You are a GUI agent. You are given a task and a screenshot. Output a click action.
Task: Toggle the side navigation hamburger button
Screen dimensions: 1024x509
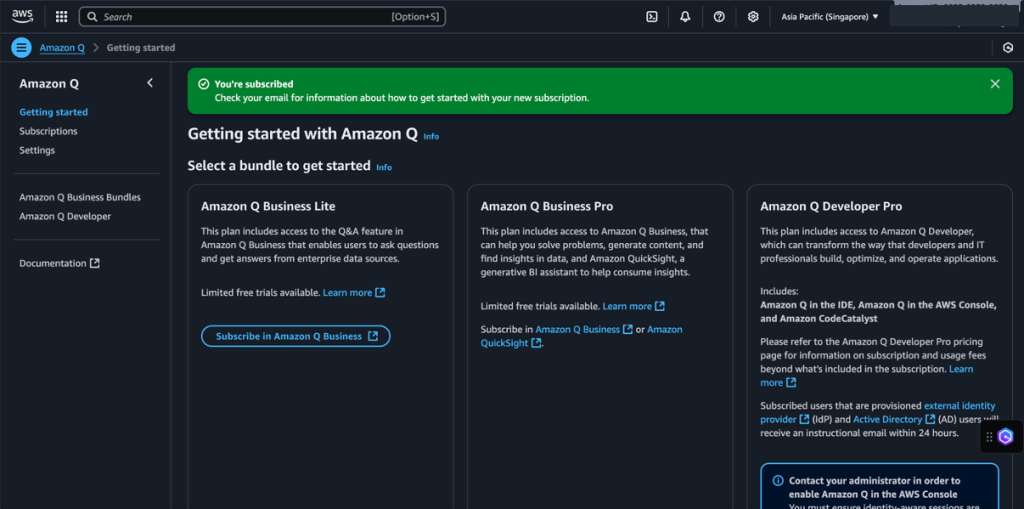point(22,48)
